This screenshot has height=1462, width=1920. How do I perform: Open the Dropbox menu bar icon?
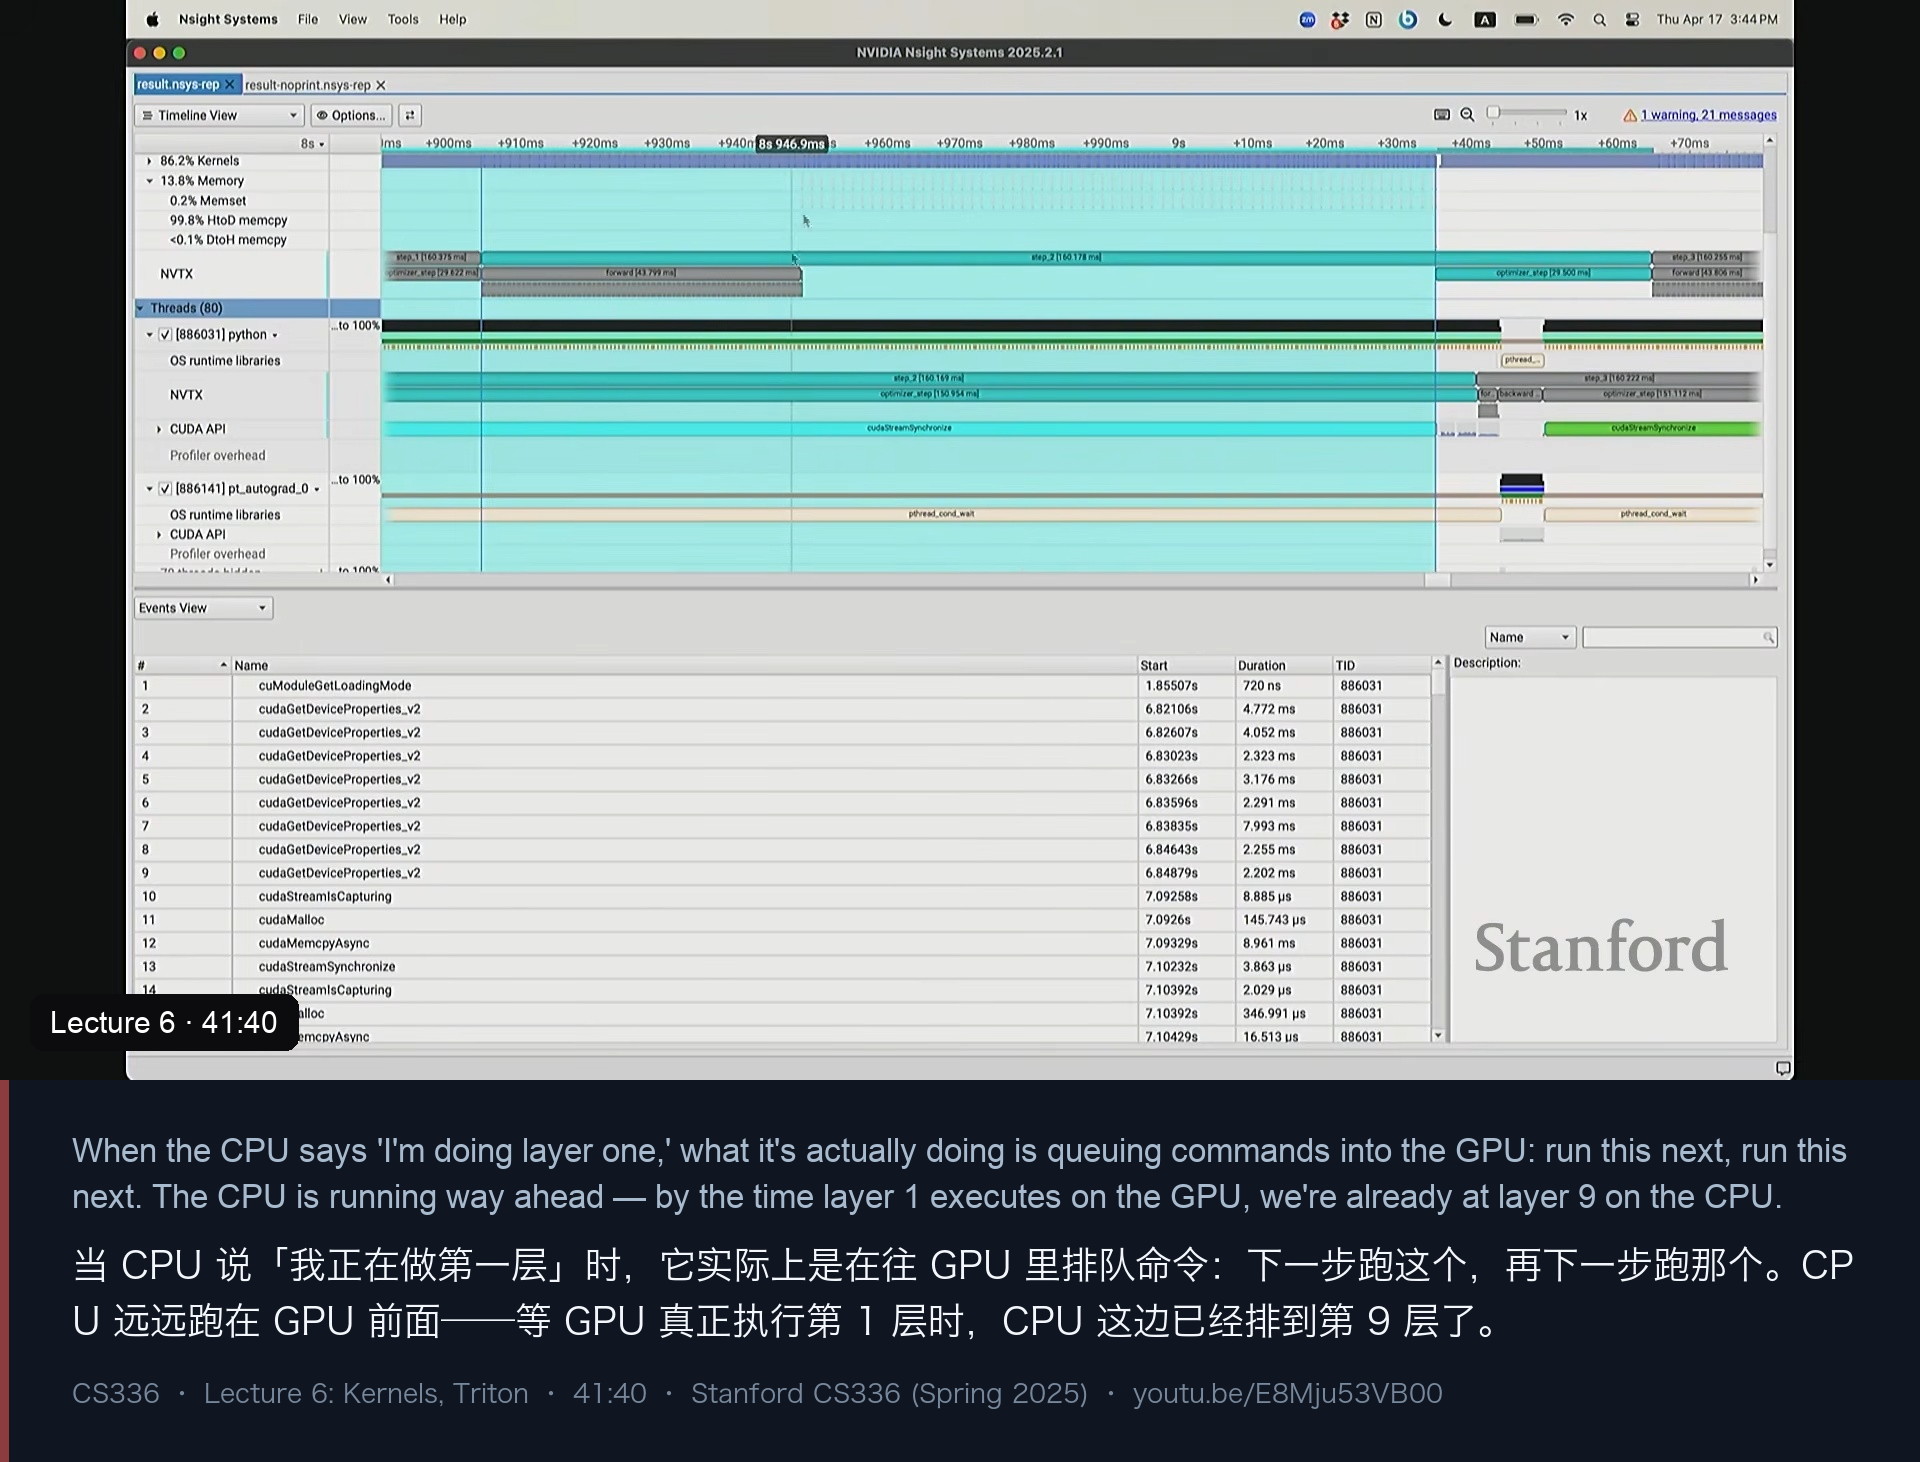click(1340, 19)
